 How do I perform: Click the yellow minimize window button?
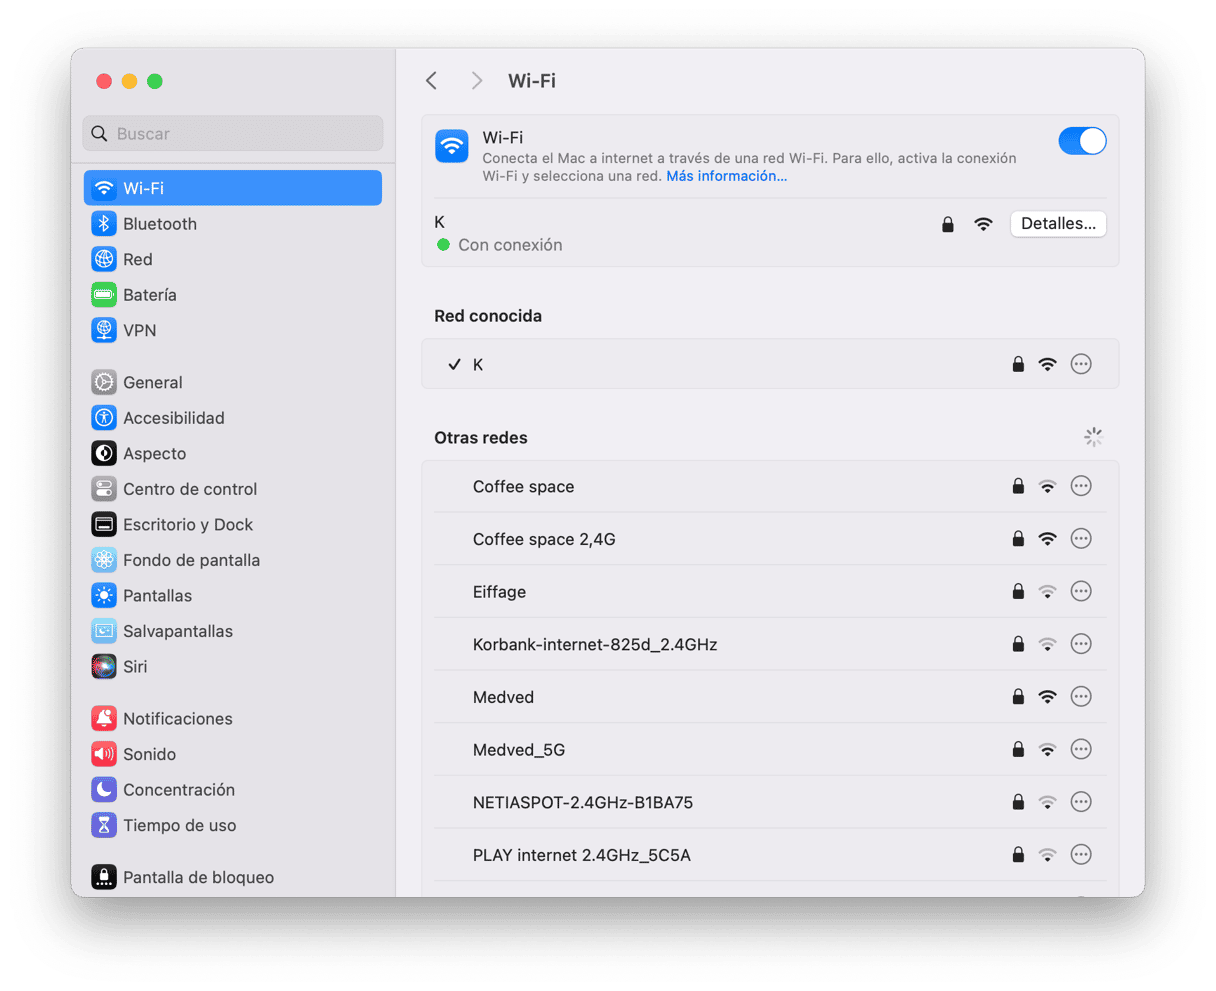(129, 81)
